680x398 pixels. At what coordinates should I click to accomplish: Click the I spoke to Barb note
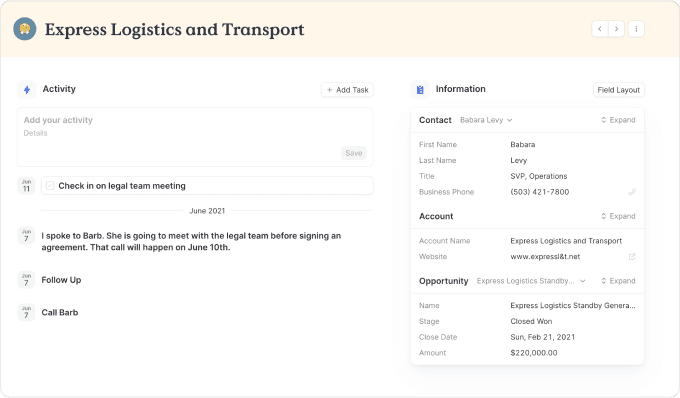tap(191, 241)
